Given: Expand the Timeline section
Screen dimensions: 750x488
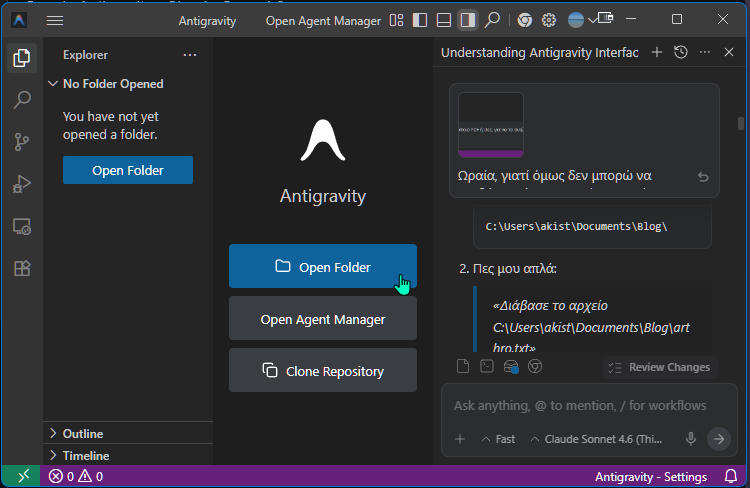Looking at the screenshot, I should pyautogui.click(x=86, y=456).
